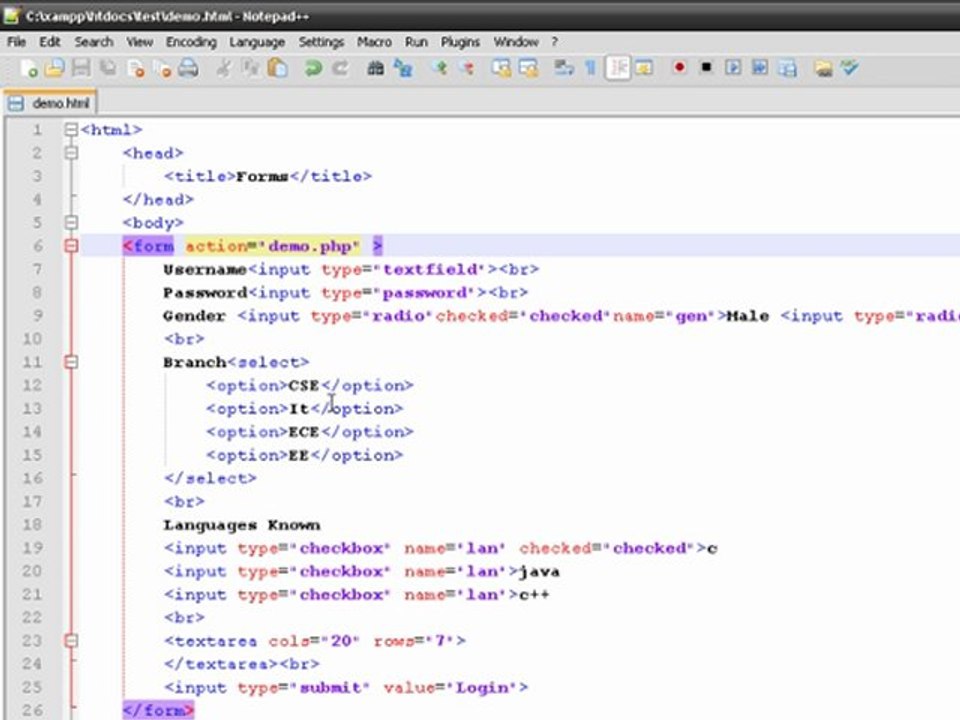Open the File menu
Viewport: 960px width, 720px height.
point(17,42)
